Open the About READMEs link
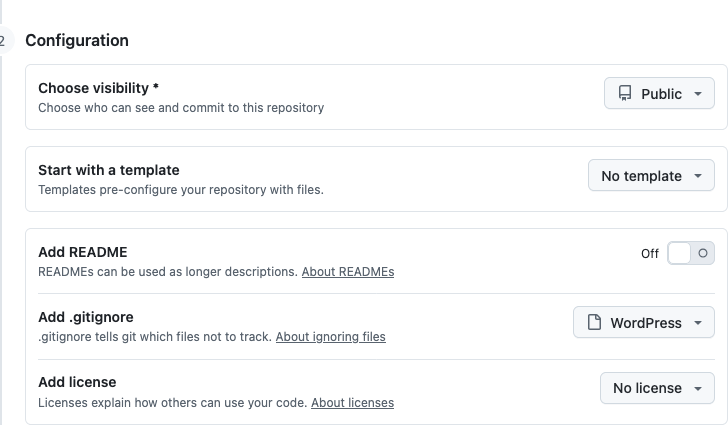Image resolution: width=728 pixels, height=425 pixels. point(348,272)
